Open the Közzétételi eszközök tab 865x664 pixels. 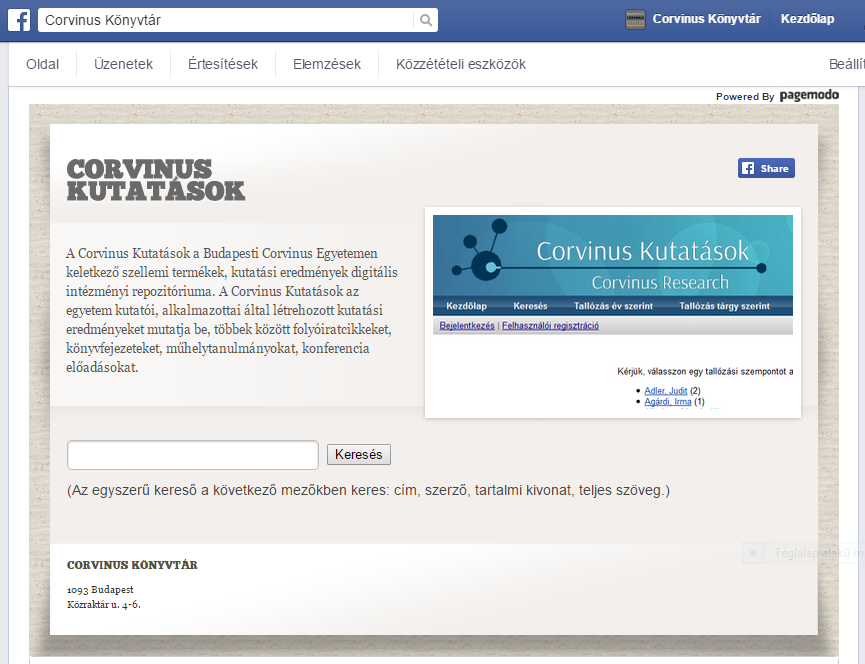[461, 64]
